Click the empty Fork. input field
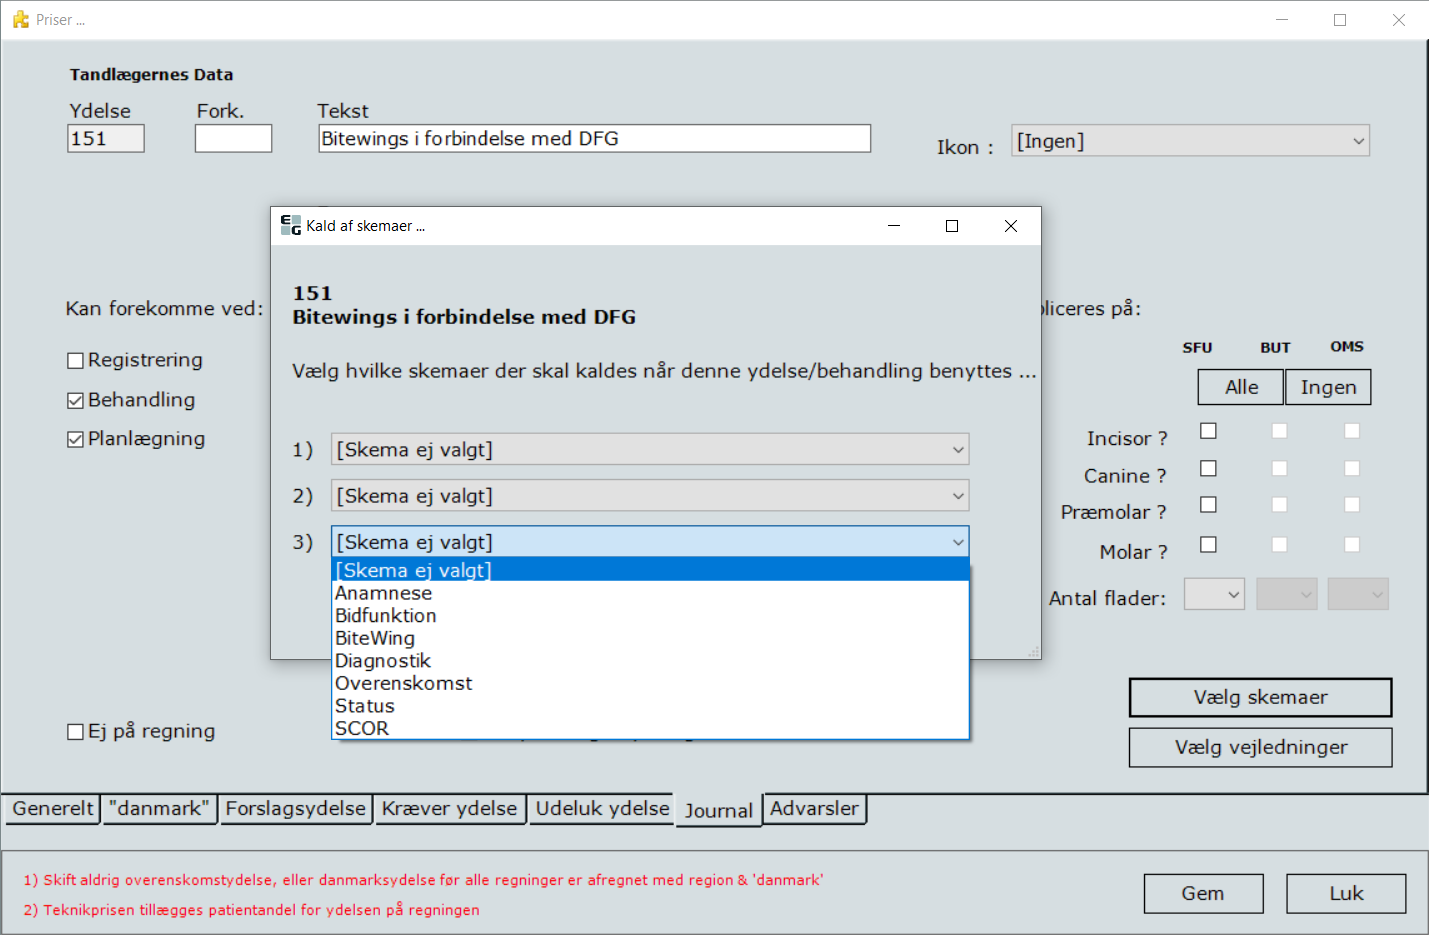 click(x=233, y=139)
